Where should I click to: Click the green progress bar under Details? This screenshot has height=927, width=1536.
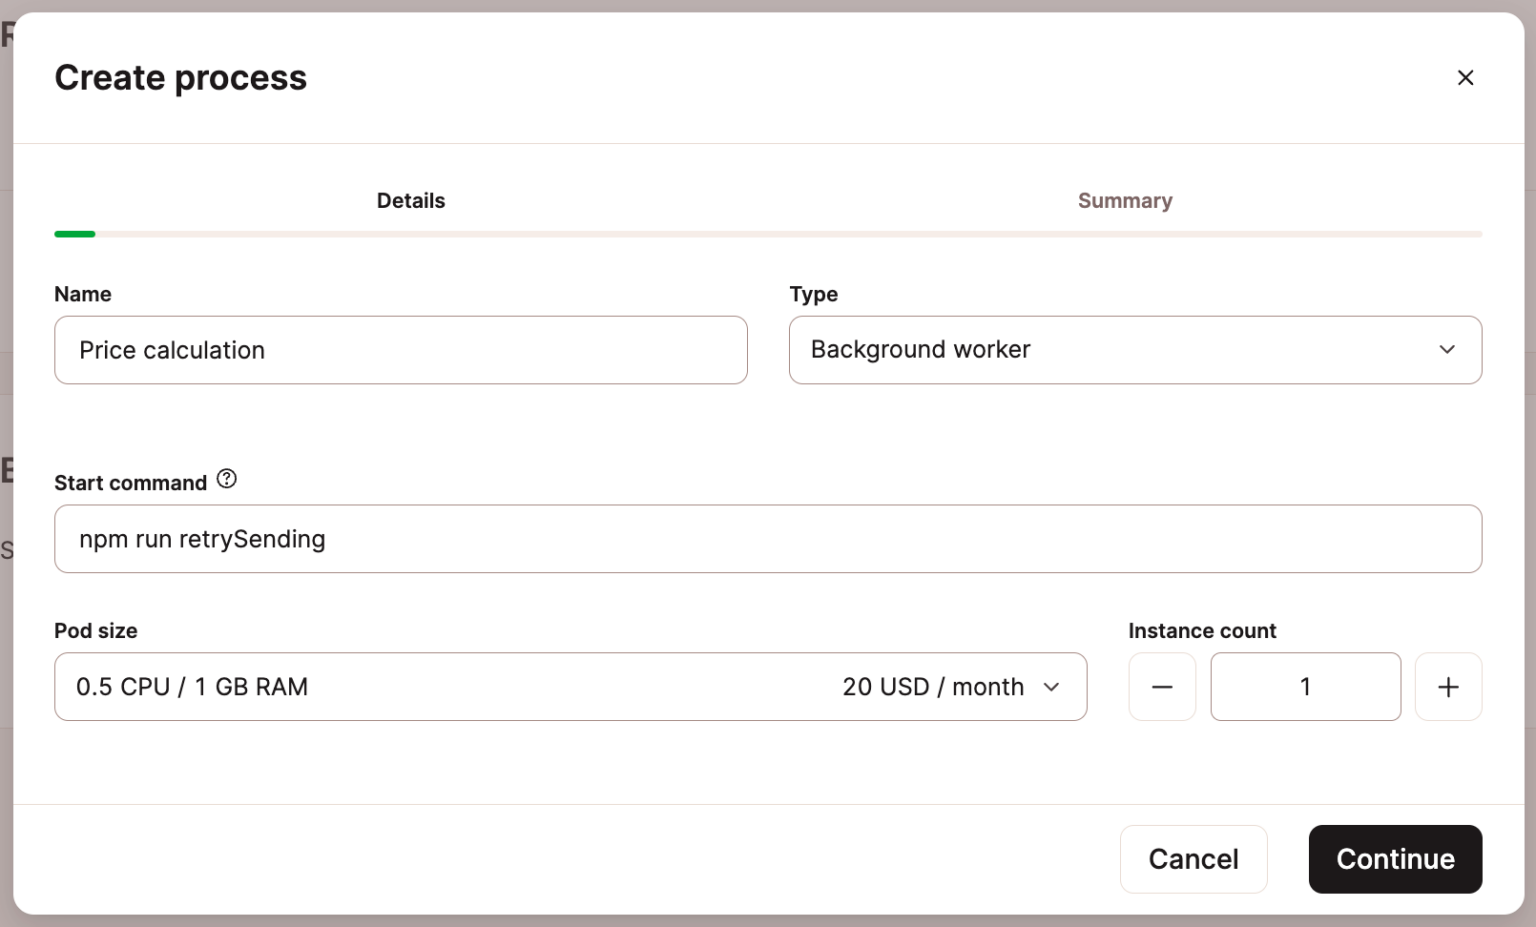coord(75,233)
